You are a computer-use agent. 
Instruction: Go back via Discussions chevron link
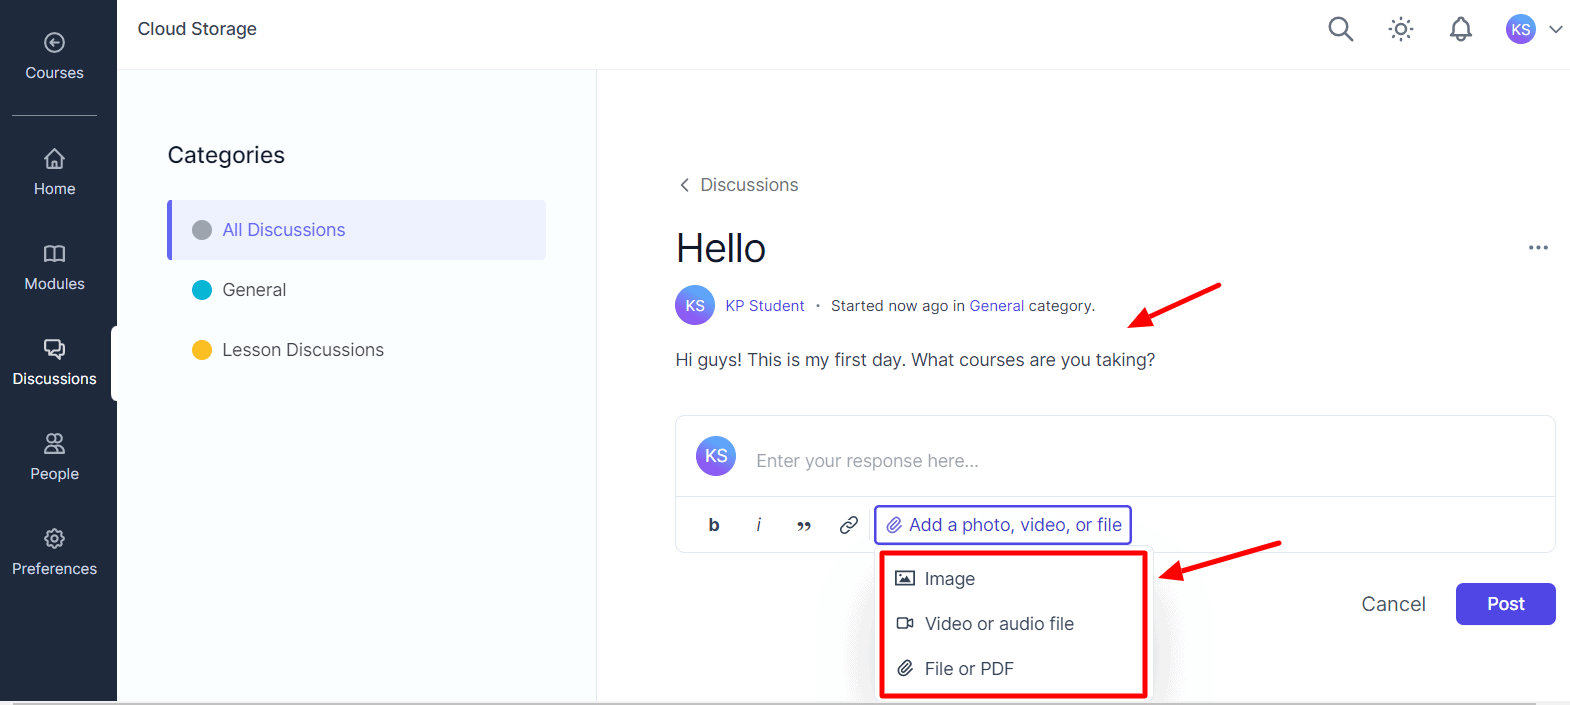739,185
